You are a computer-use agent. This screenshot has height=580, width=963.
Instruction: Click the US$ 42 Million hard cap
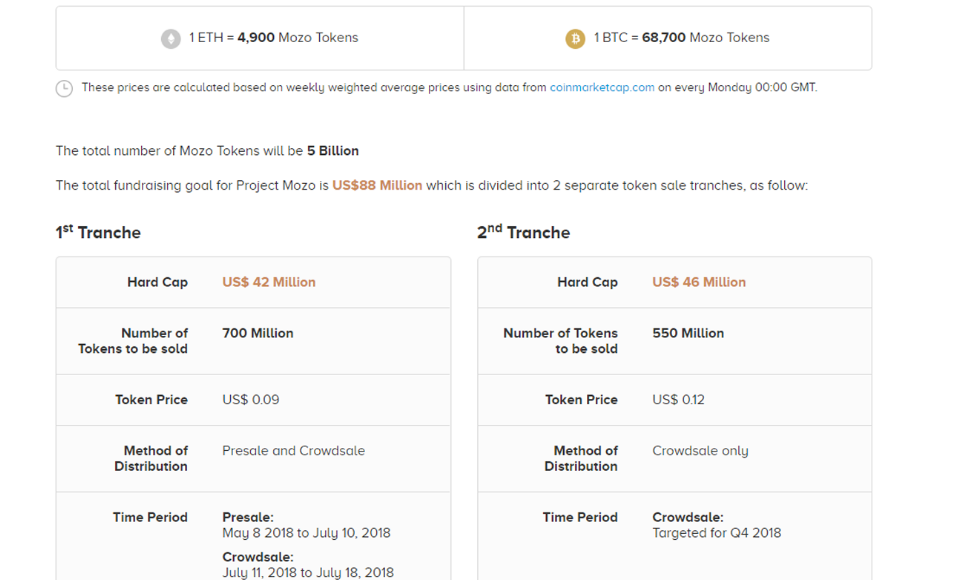click(268, 282)
